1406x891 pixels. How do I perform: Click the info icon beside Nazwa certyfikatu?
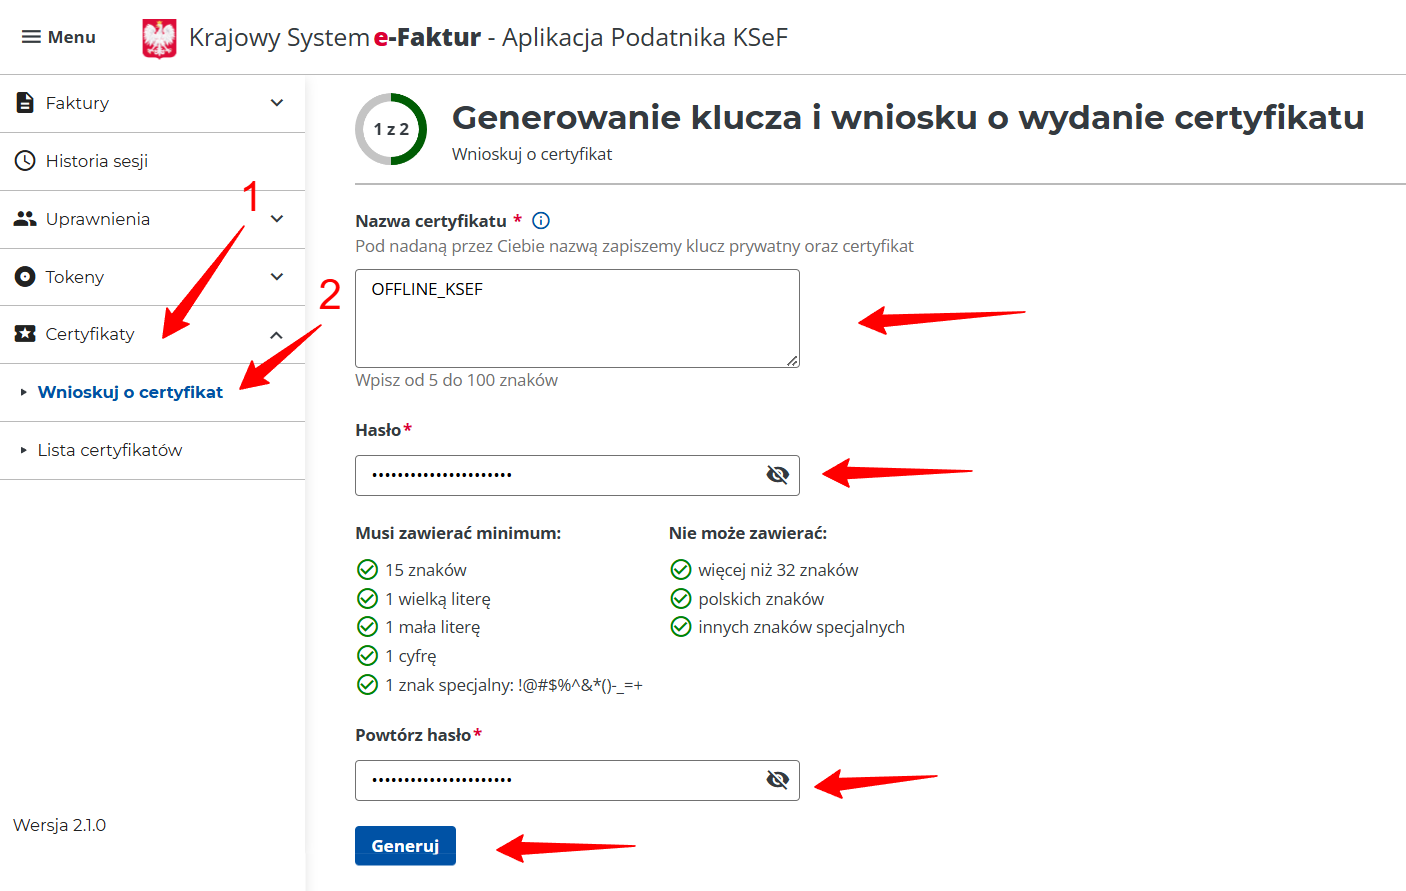(541, 221)
